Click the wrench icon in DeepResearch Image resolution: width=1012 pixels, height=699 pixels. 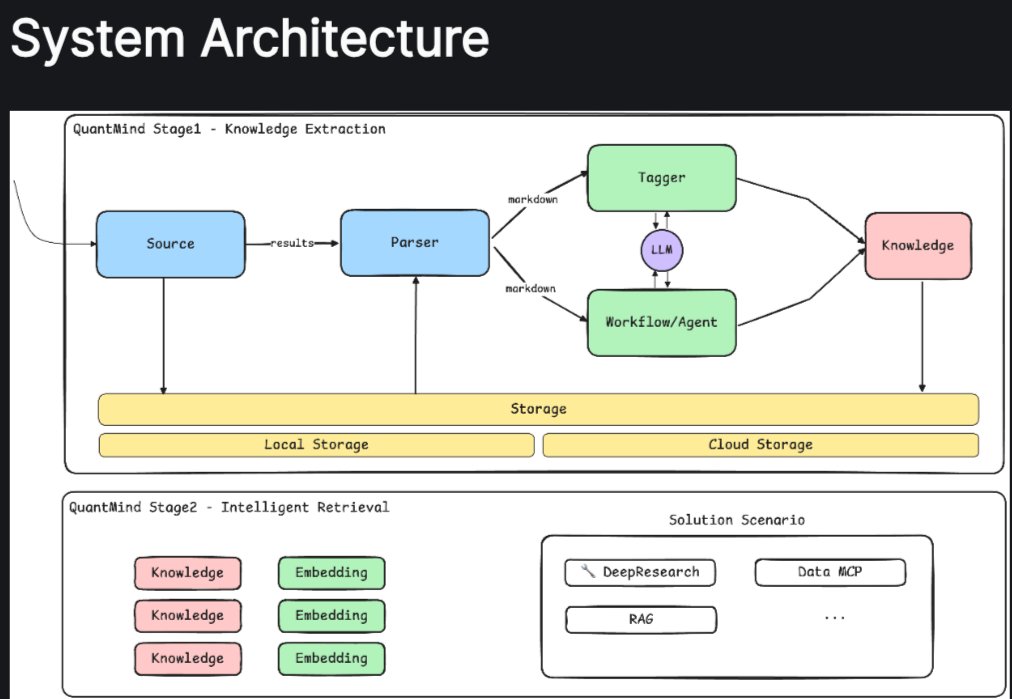(587, 571)
